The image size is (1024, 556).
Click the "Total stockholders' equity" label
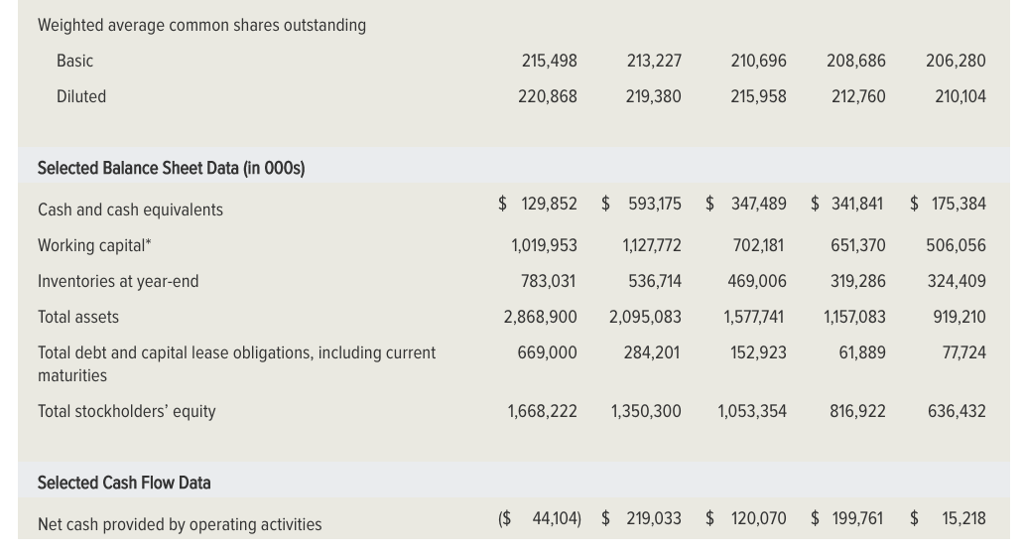(x=126, y=411)
